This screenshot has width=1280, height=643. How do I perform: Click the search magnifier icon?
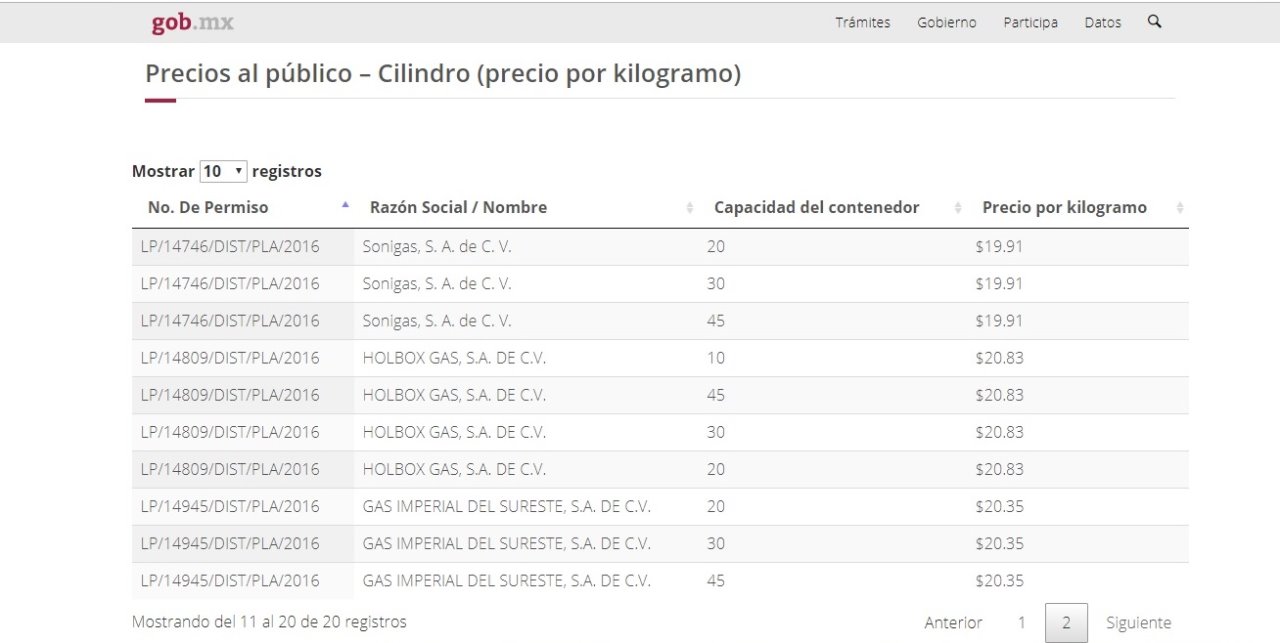pos(1154,21)
